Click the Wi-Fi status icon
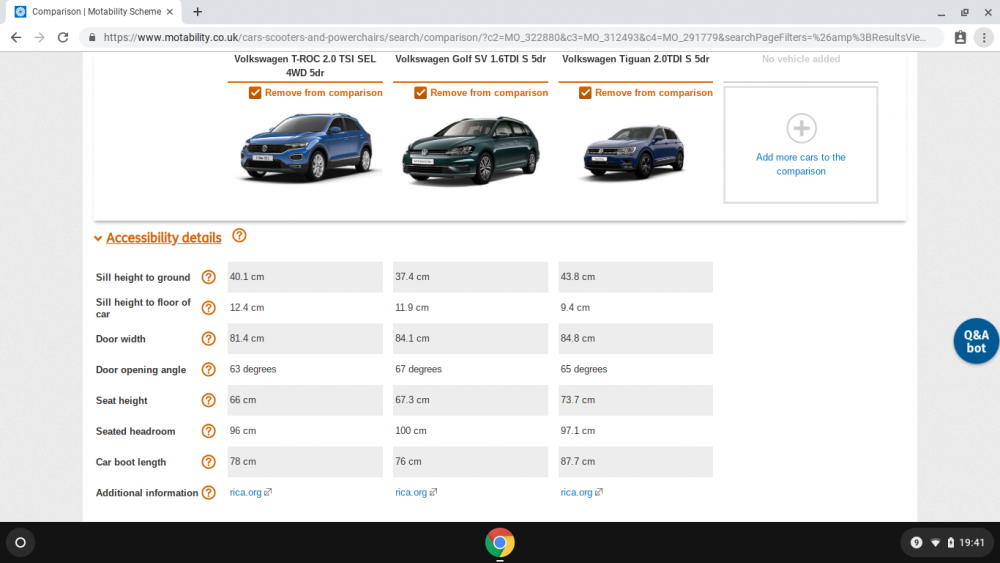 pyautogui.click(x=936, y=543)
